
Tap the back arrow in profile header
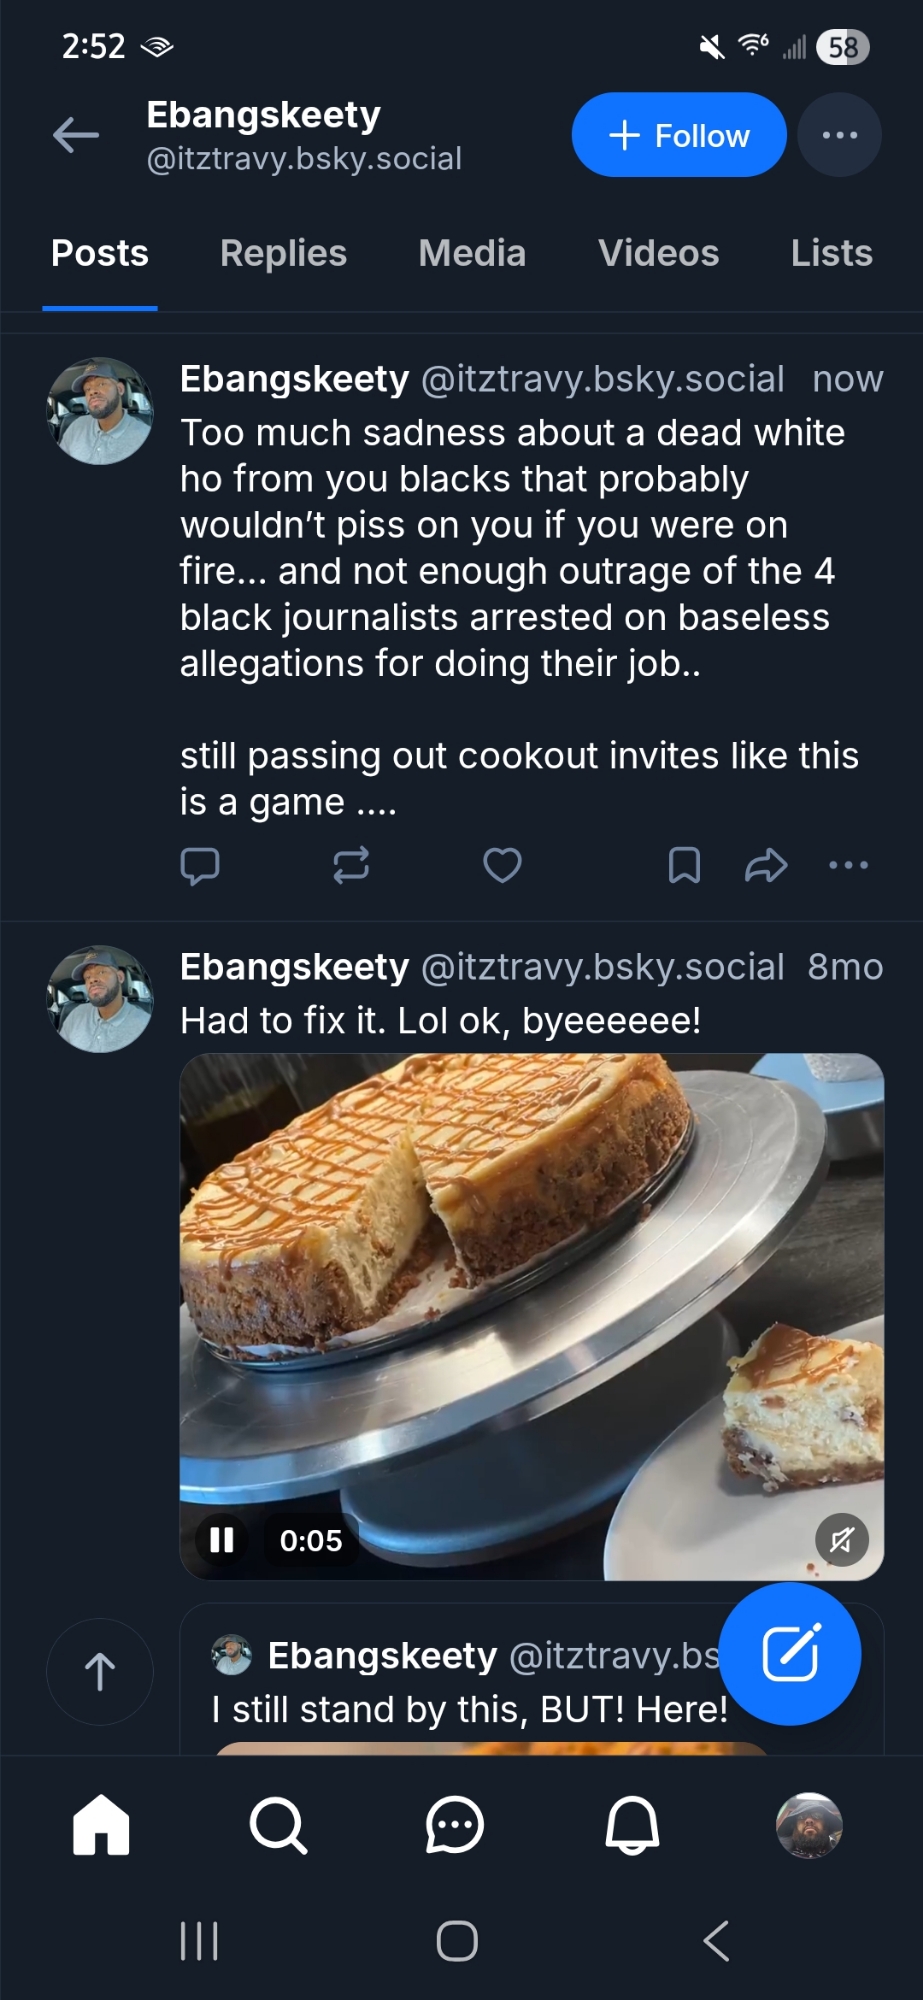(76, 135)
